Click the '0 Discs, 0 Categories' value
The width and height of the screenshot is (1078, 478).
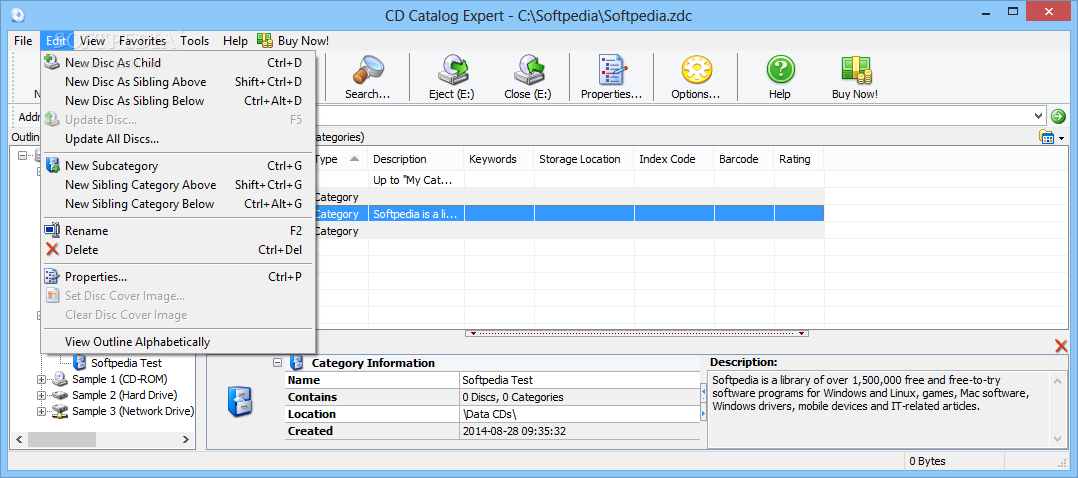pos(513,397)
